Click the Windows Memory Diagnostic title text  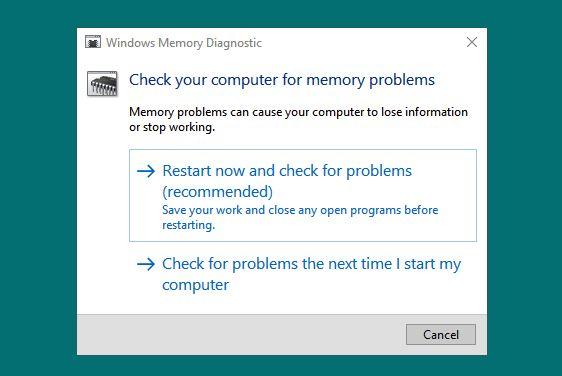(184, 43)
